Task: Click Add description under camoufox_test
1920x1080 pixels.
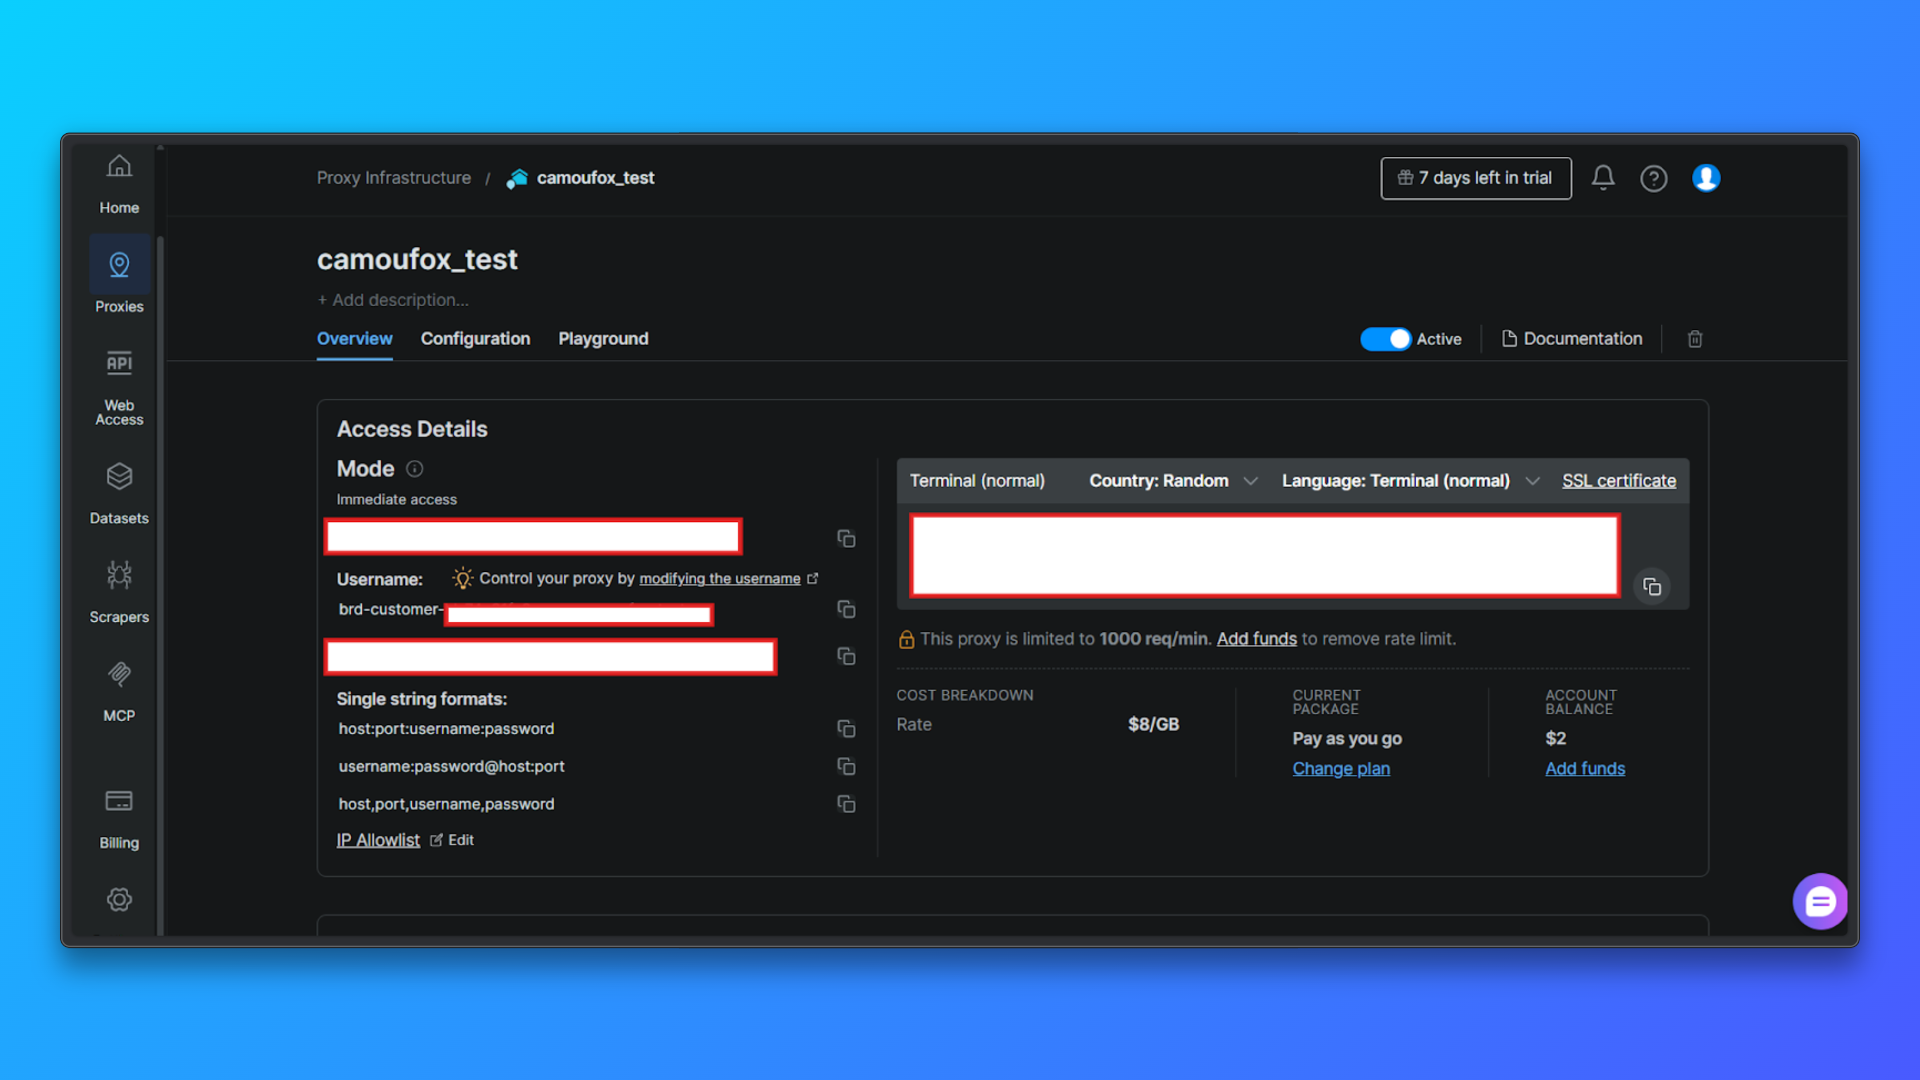Action: (392, 300)
